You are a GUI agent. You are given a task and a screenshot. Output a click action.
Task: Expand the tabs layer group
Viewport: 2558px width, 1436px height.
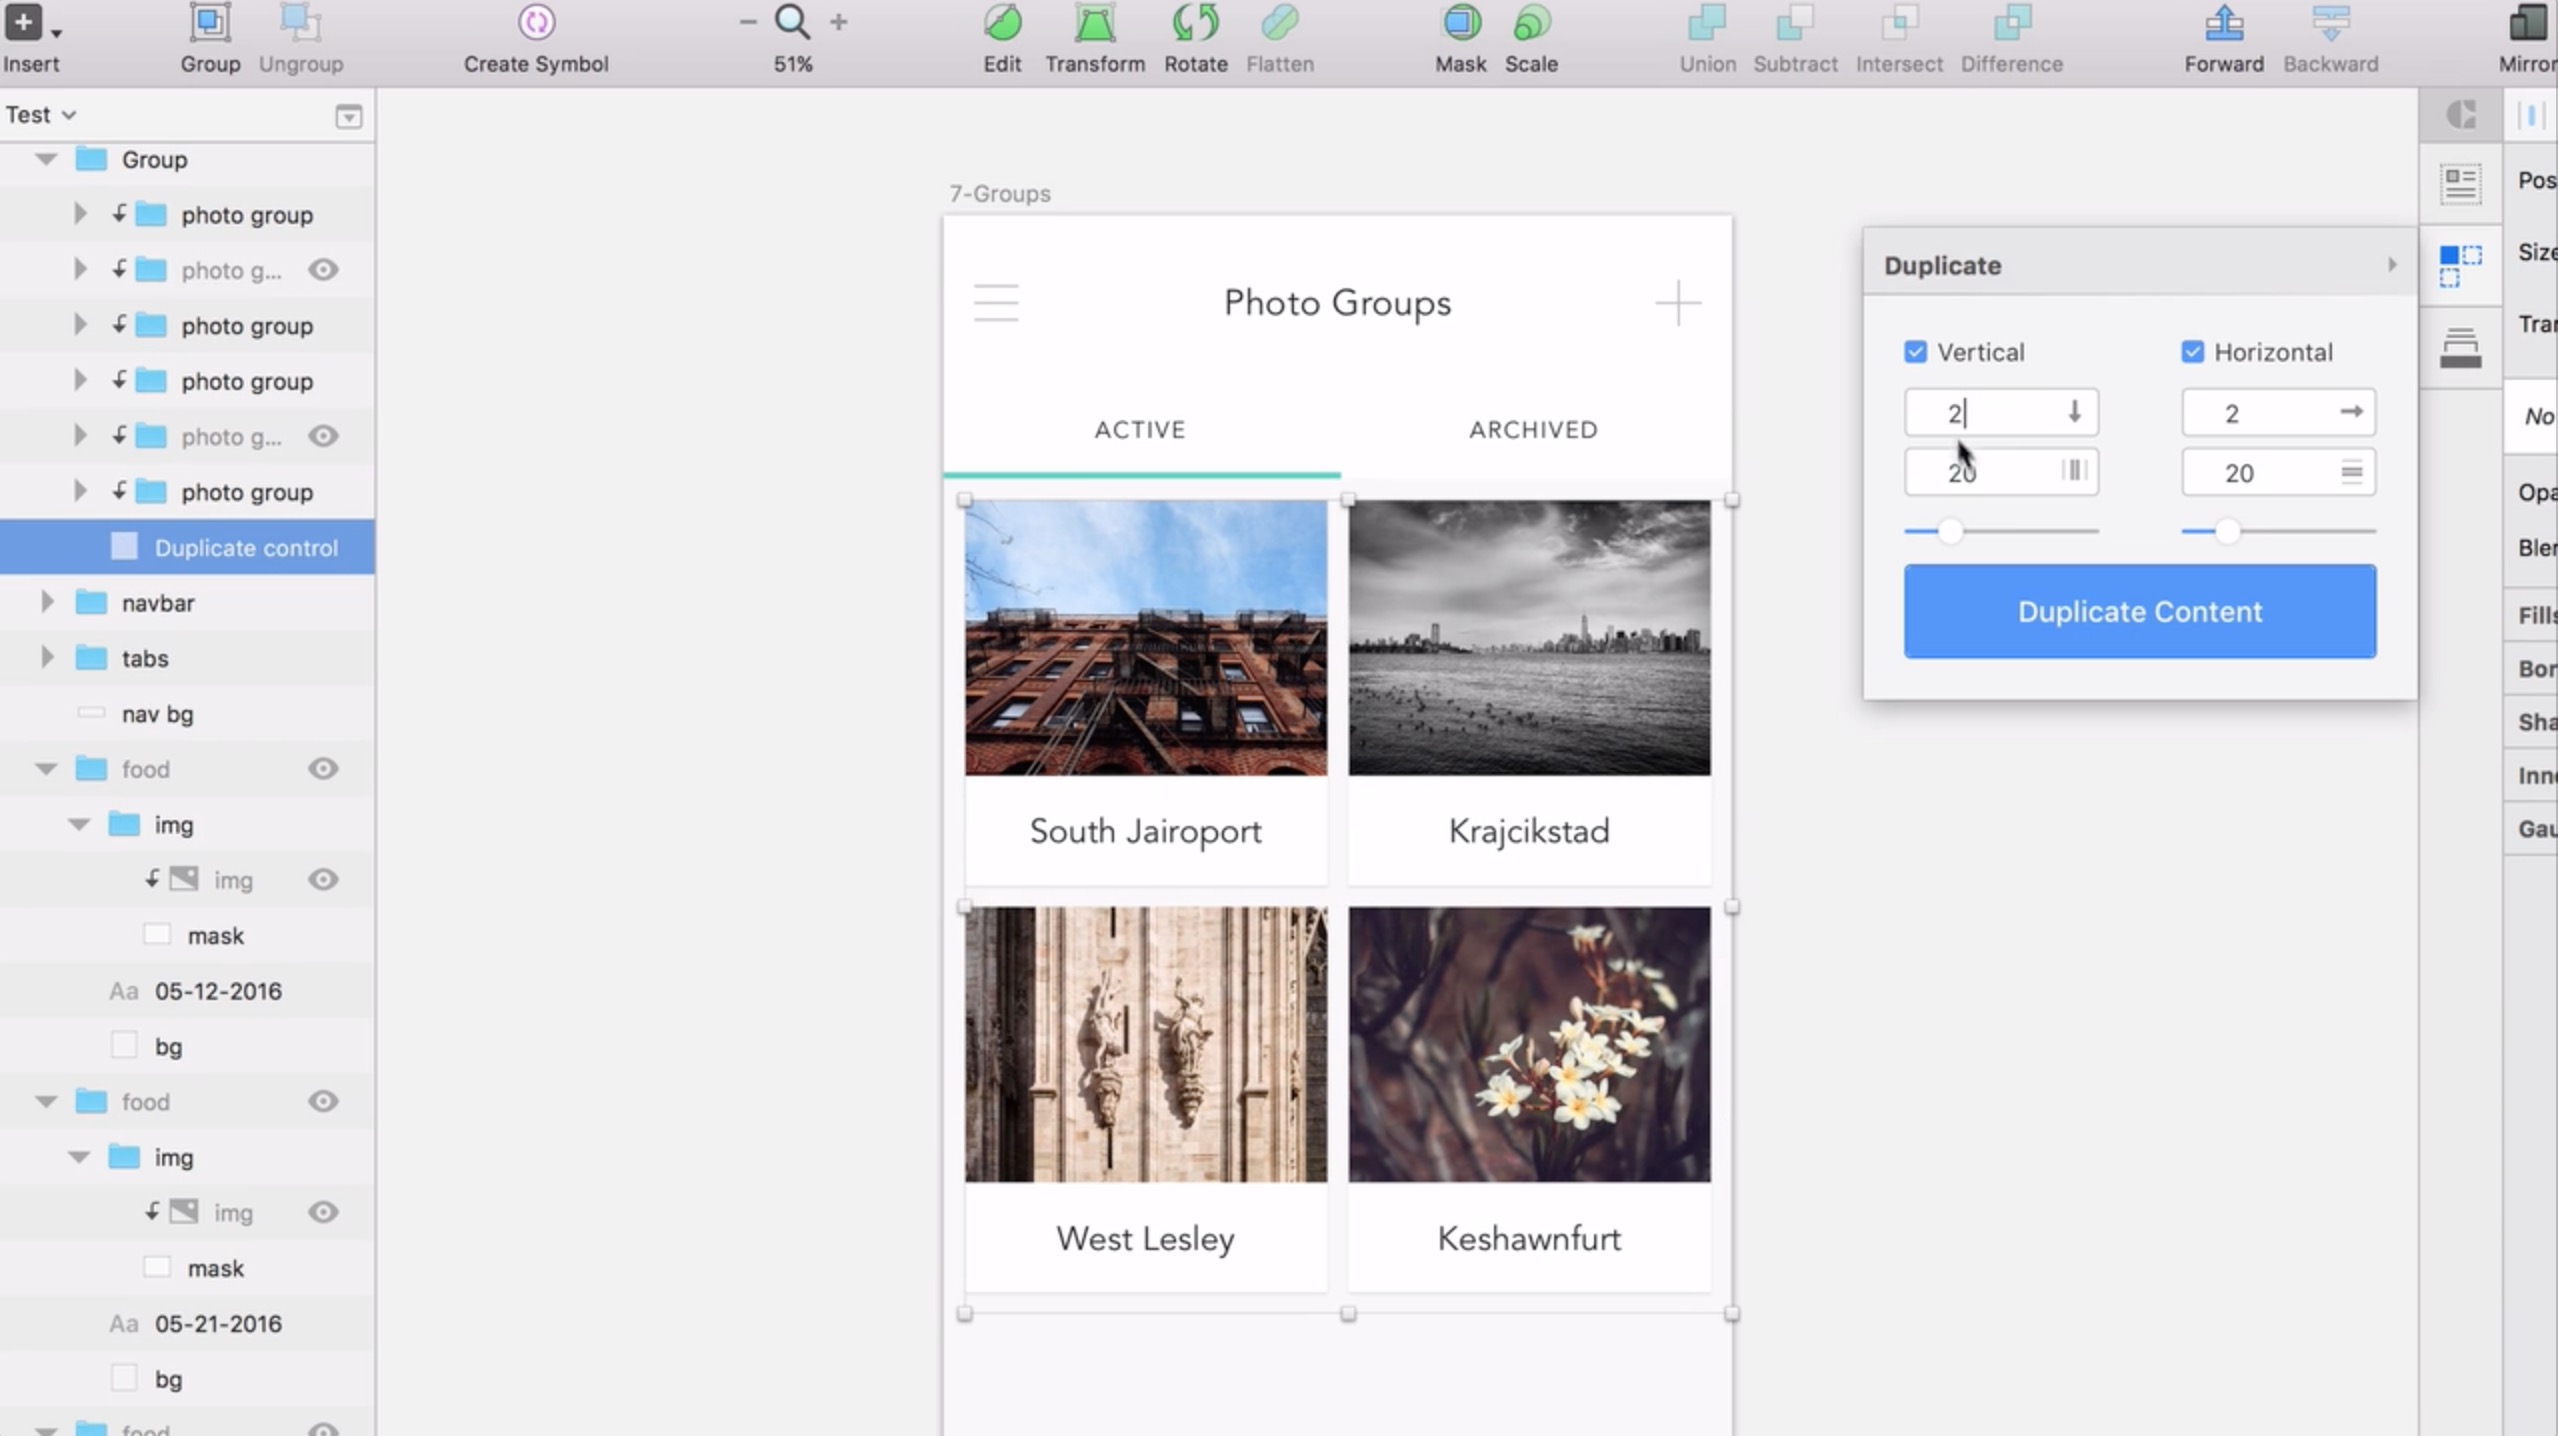47,658
